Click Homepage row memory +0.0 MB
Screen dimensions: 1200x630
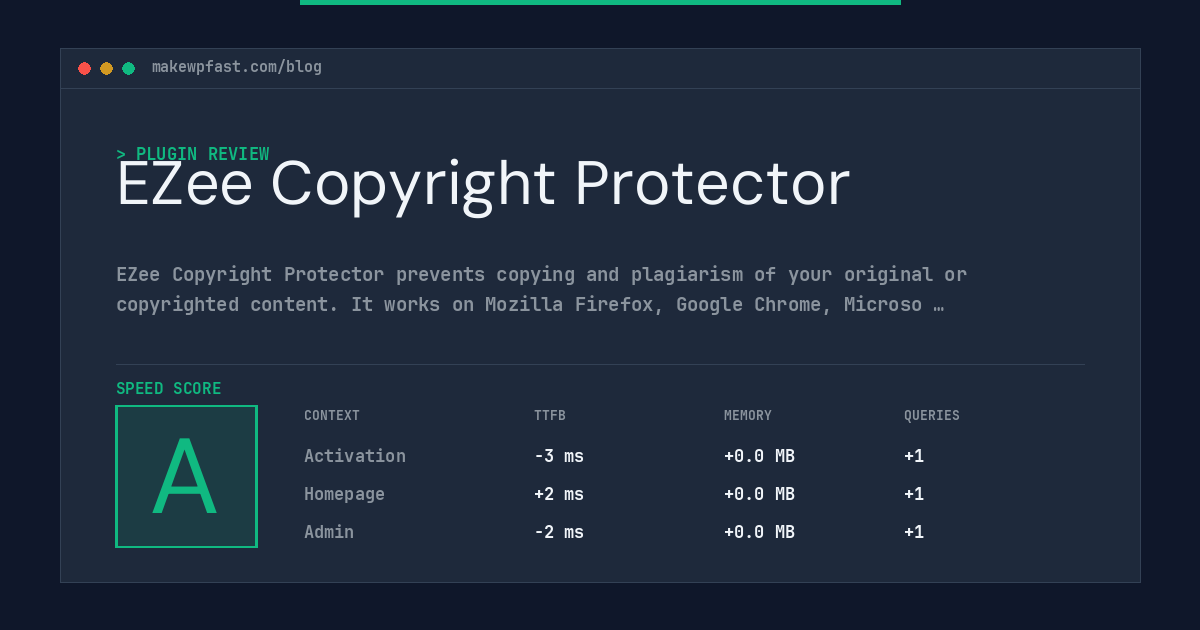click(759, 494)
